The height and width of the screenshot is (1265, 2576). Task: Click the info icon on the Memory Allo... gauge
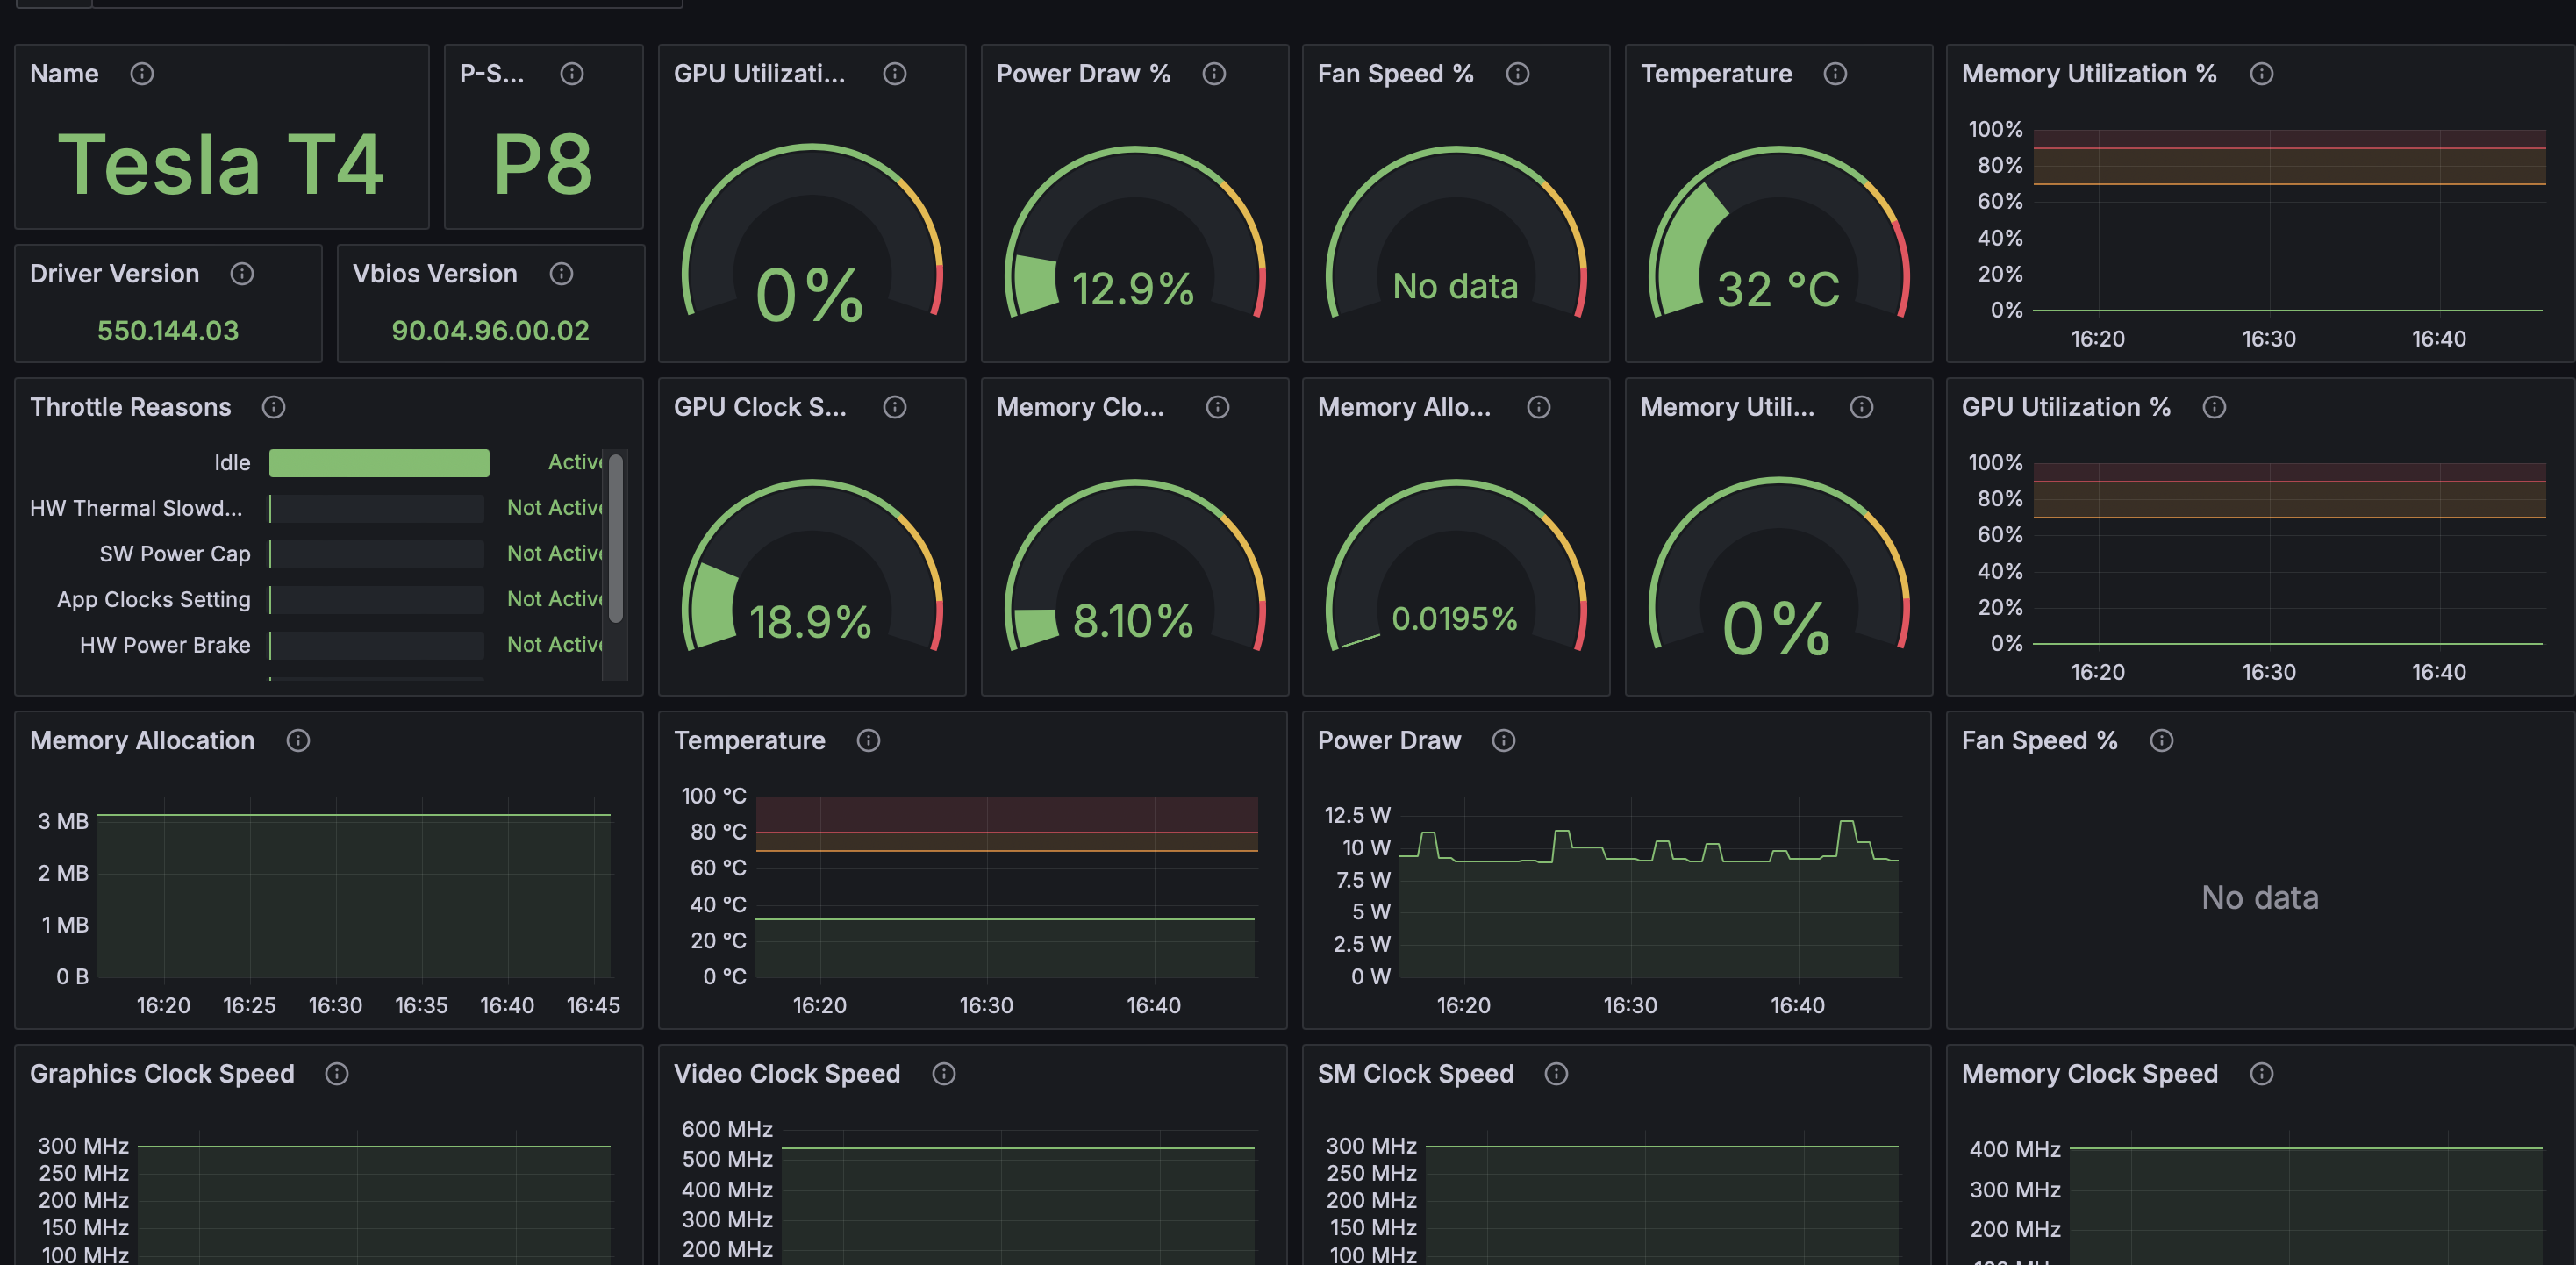pos(1539,407)
